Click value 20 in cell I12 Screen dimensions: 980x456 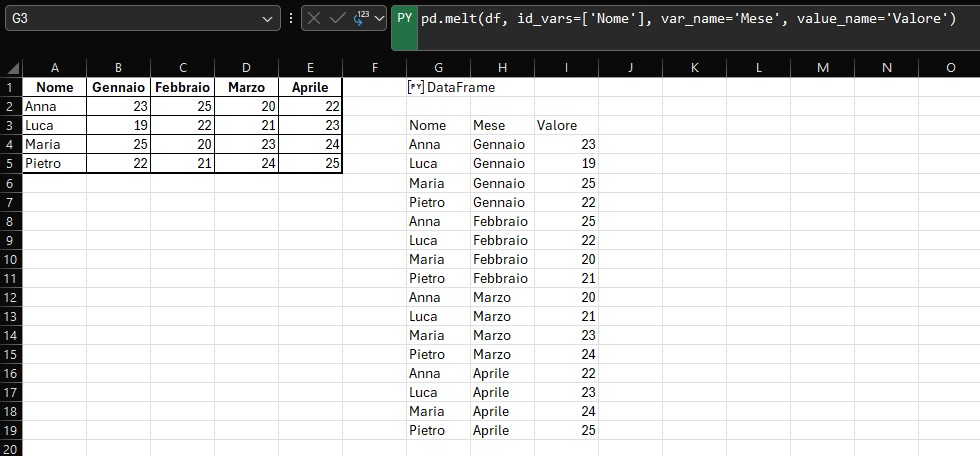[x=588, y=297]
